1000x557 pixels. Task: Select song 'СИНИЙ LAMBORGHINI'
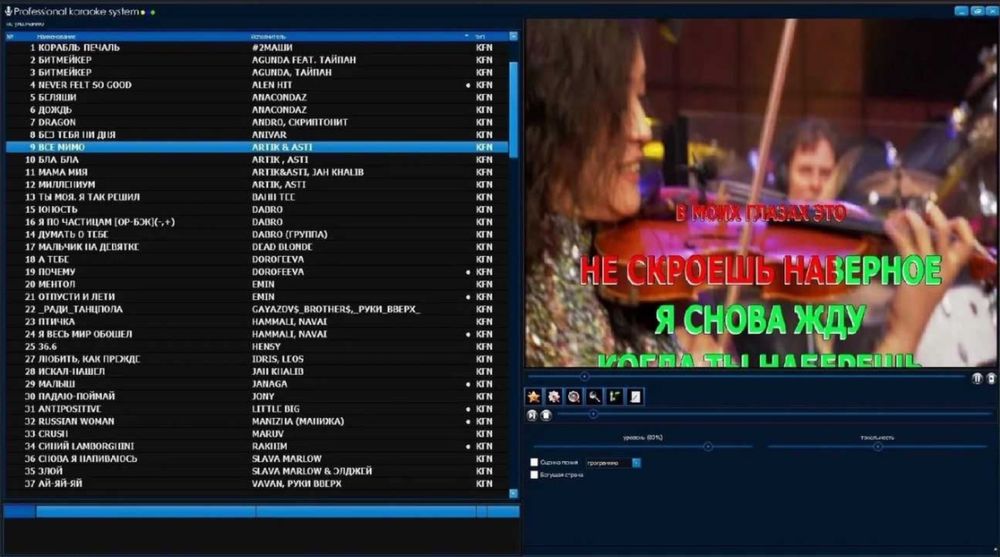click(x=86, y=446)
